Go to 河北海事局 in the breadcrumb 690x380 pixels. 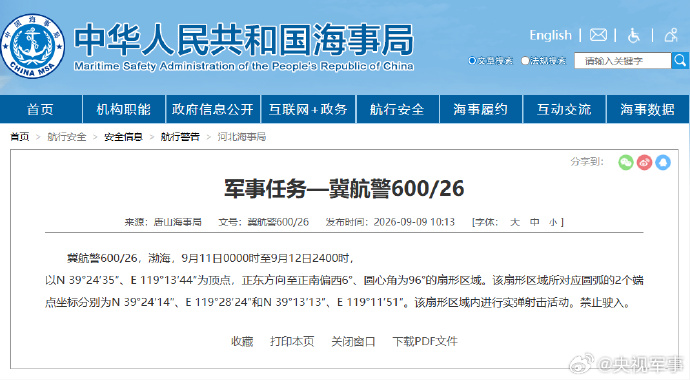point(242,137)
